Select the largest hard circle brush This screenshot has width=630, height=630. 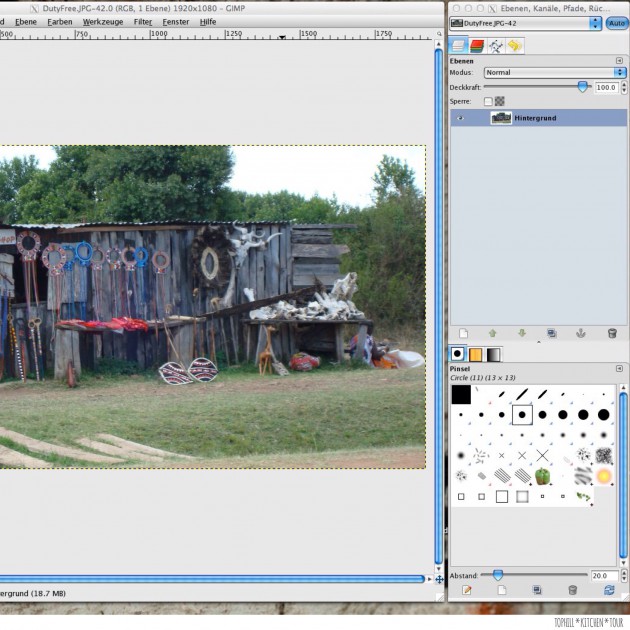(x=603, y=415)
